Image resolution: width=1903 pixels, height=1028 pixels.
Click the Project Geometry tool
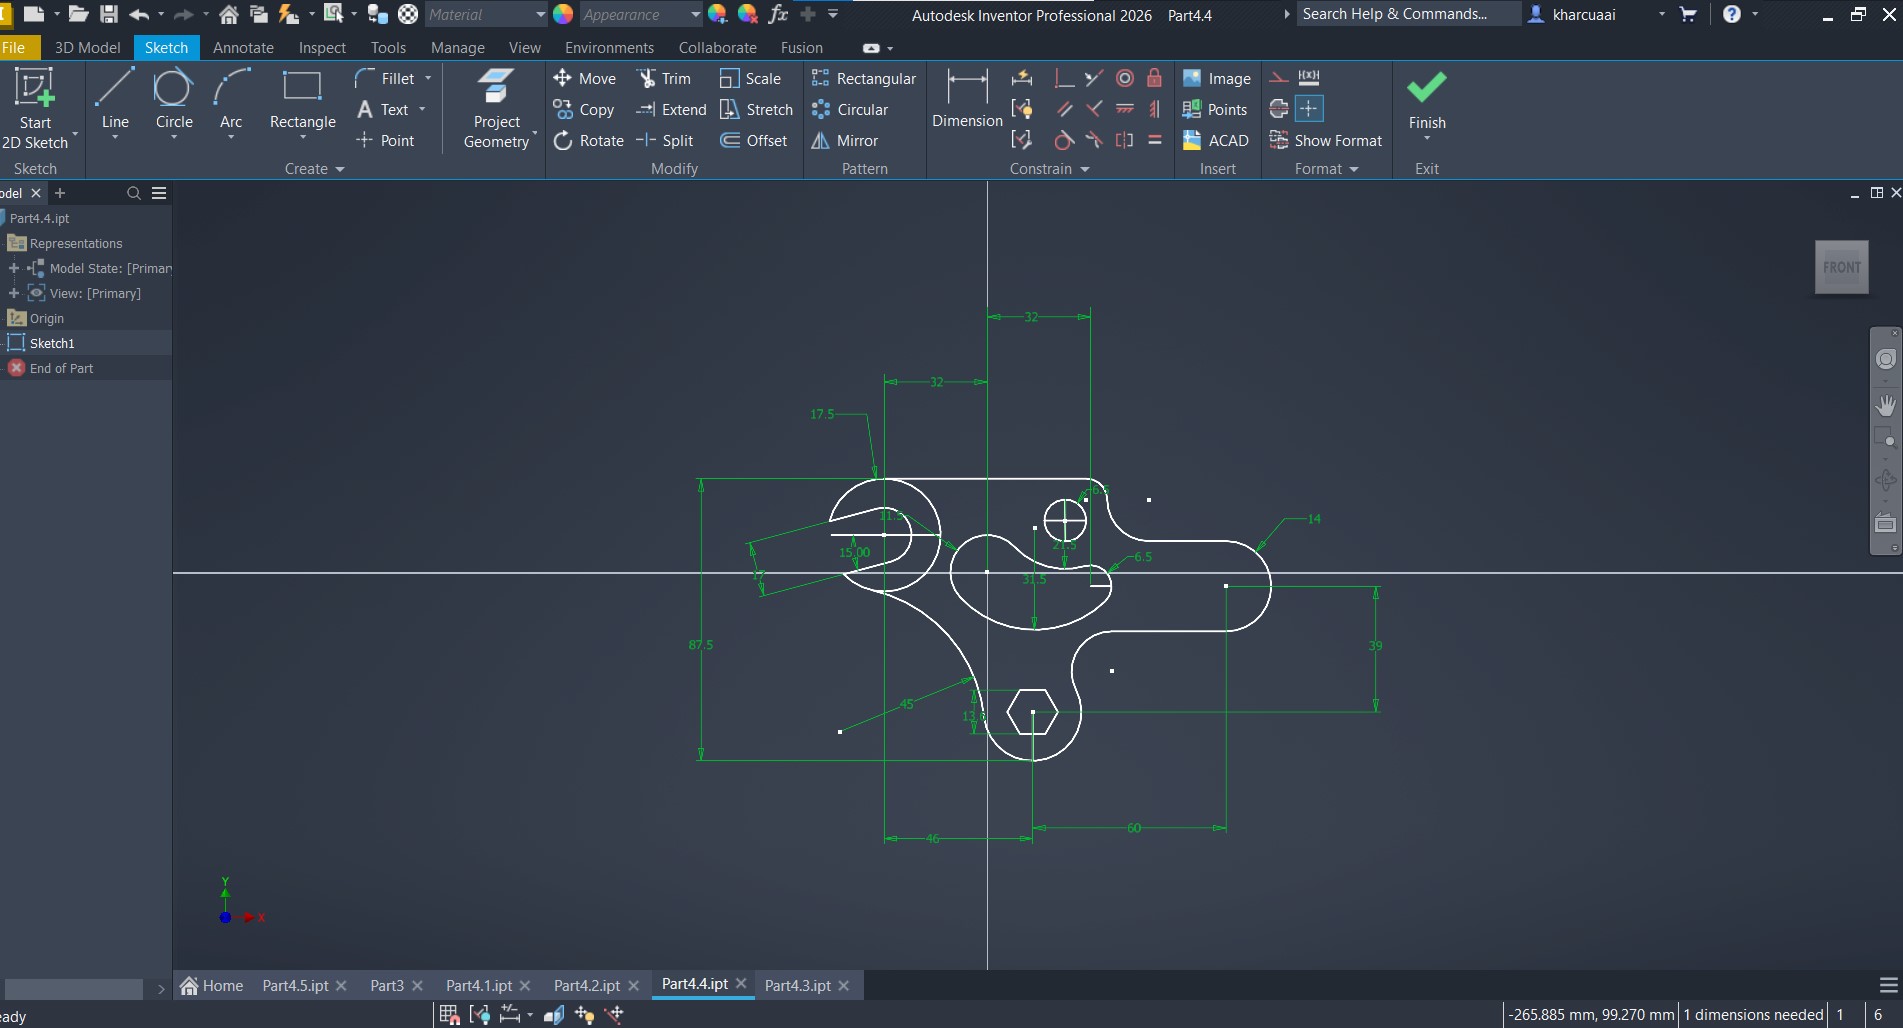coord(496,108)
